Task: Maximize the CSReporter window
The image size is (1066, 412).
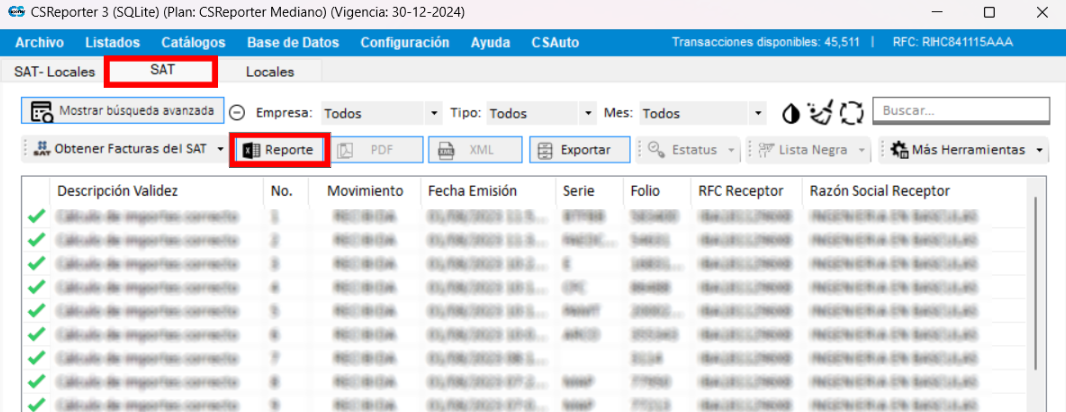Action: (989, 12)
